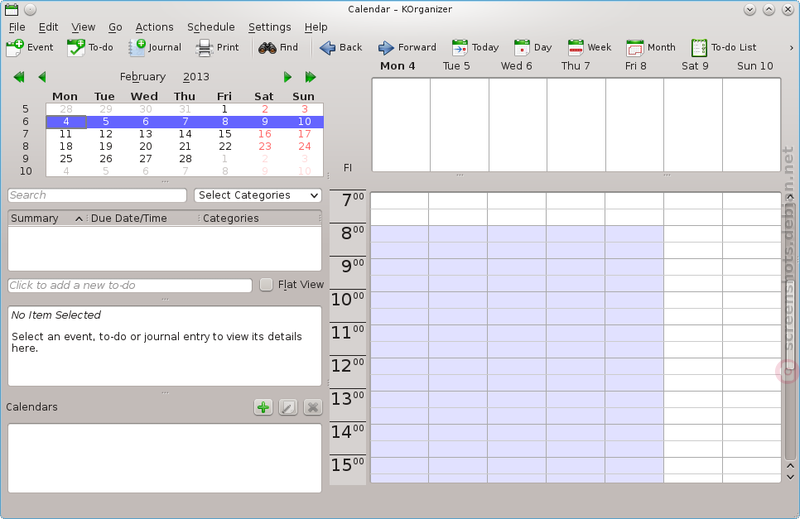Open the Schedule menu
This screenshot has height=519, width=800.
coord(211,27)
